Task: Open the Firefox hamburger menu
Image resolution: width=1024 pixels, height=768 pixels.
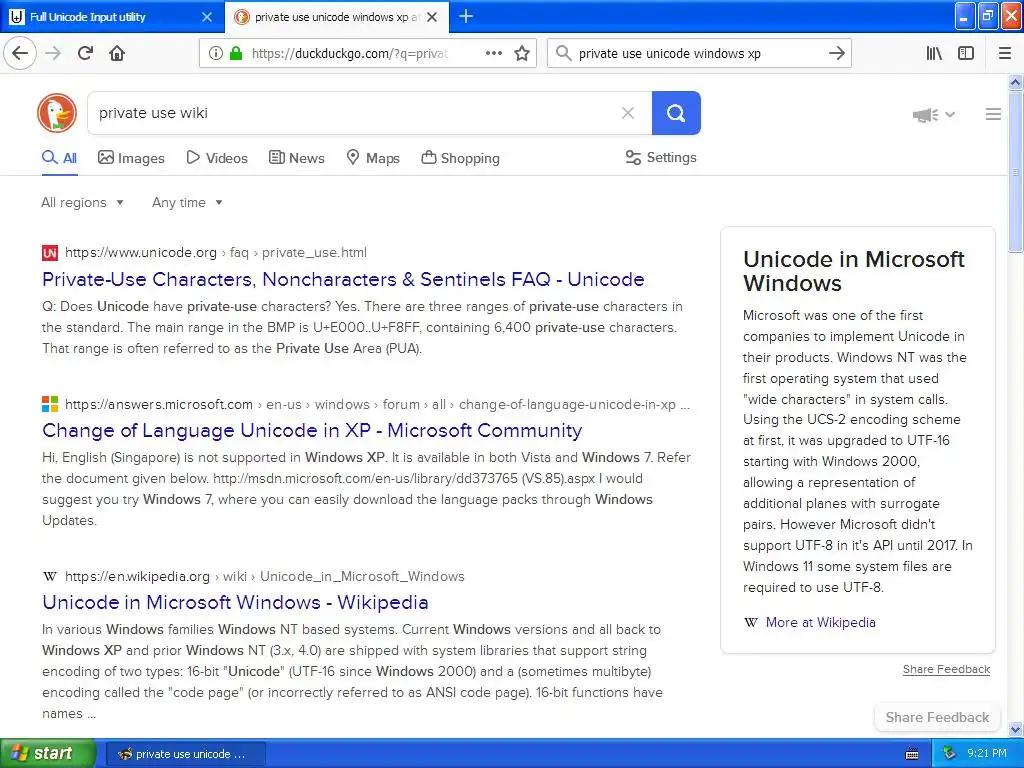Action: click(1005, 53)
